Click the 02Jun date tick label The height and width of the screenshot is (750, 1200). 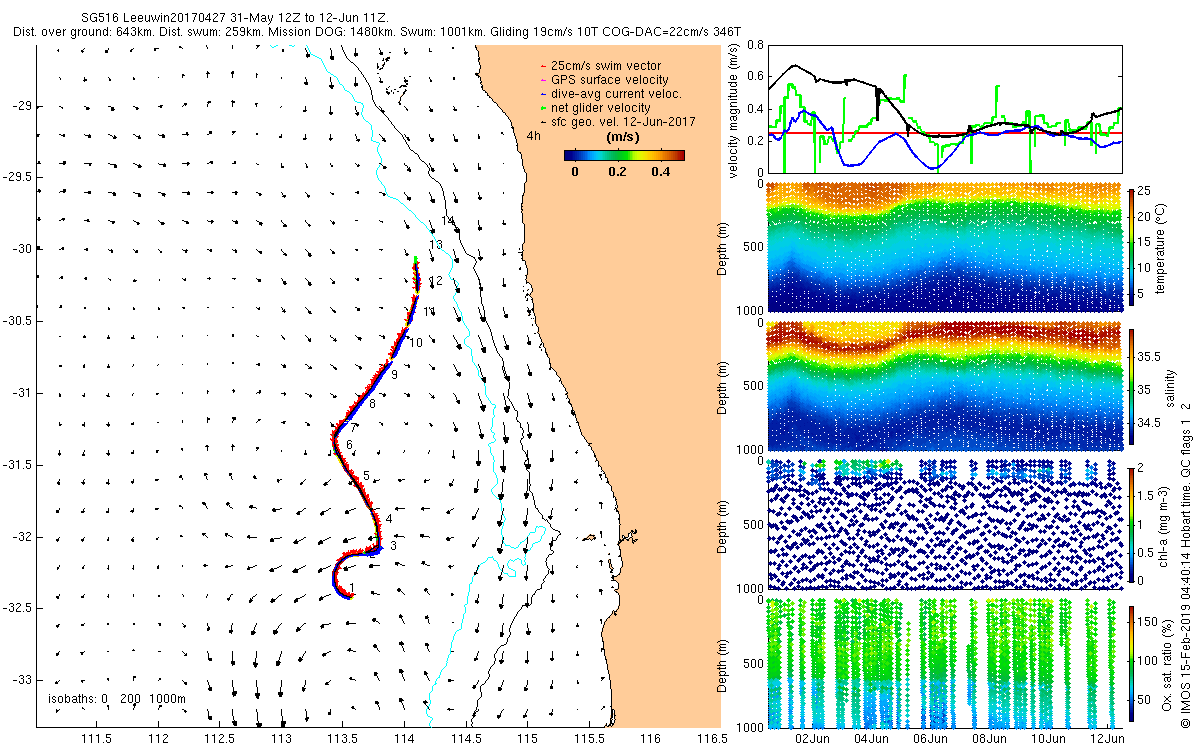[812, 738]
